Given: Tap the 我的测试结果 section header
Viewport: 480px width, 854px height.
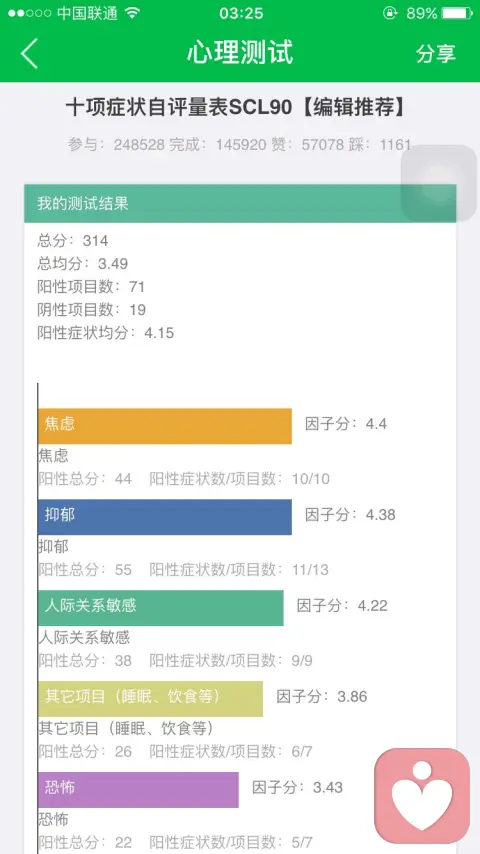Looking at the screenshot, I should click(x=240, y=204).
